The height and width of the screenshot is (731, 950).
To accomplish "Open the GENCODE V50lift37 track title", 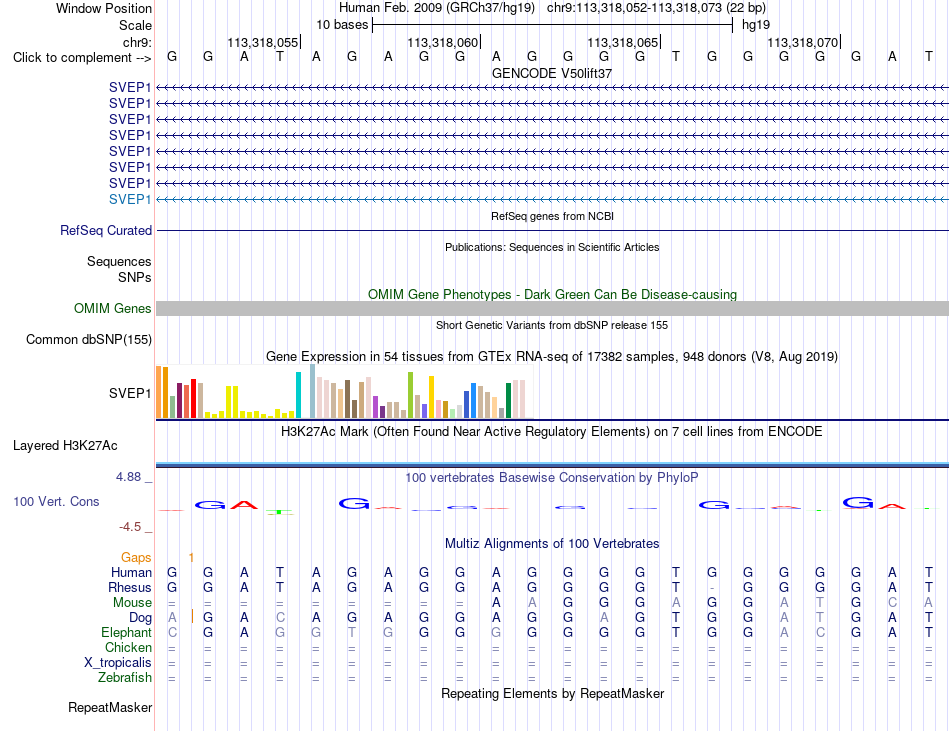I will [552, 73].
